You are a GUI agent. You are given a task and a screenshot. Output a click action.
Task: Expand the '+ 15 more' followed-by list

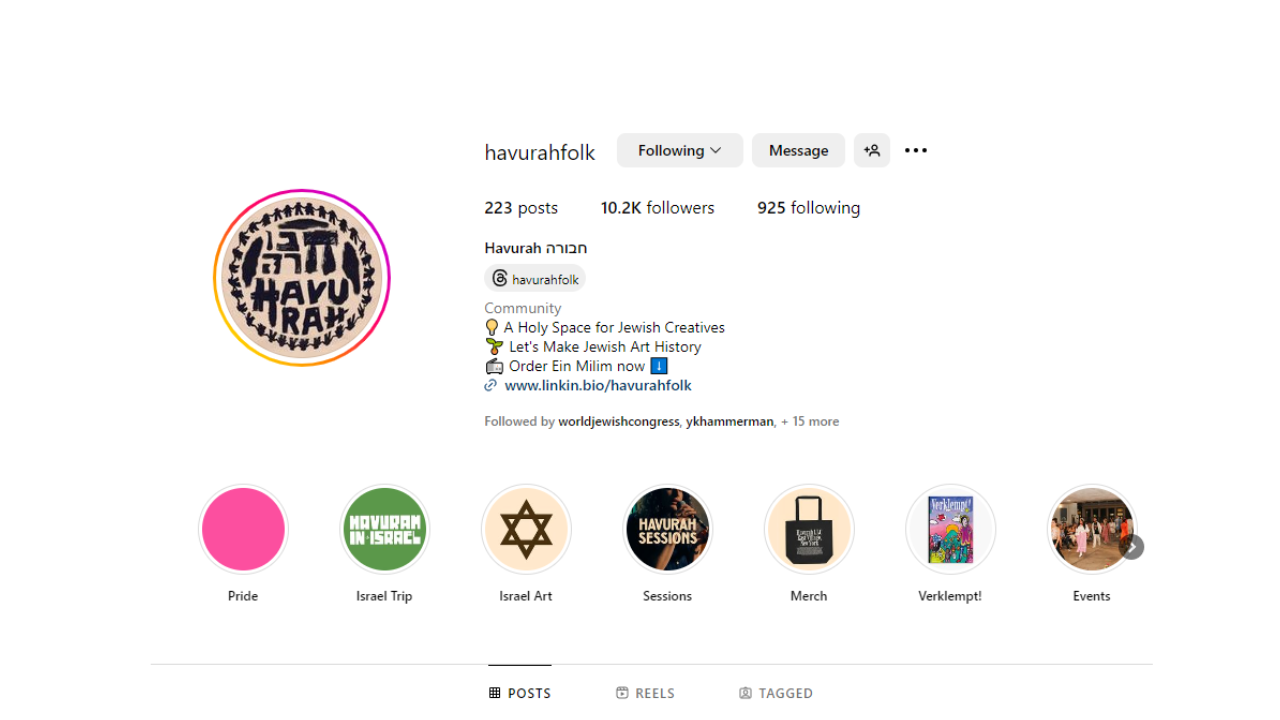(810, 422)
